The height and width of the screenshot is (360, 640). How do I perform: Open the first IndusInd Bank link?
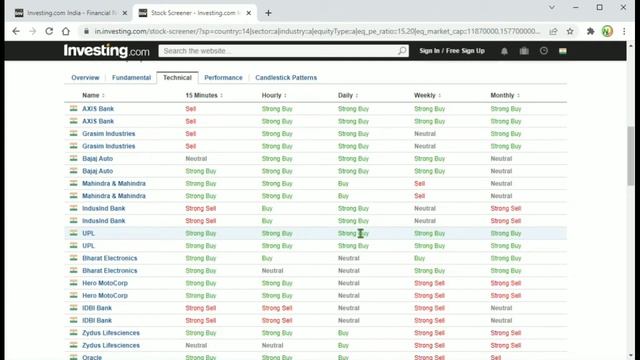(104, 209)
